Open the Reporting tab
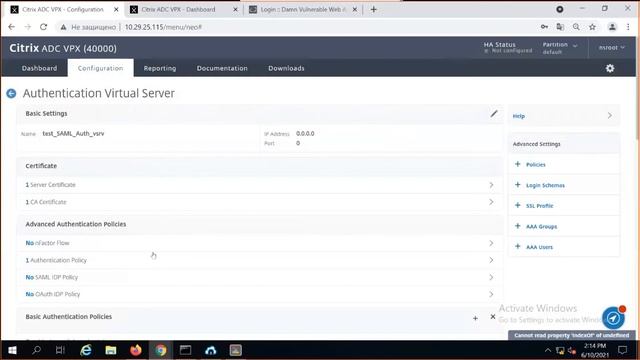Image resolution: width=640 pixels, height=360 pixels. (x=160, y=68)
